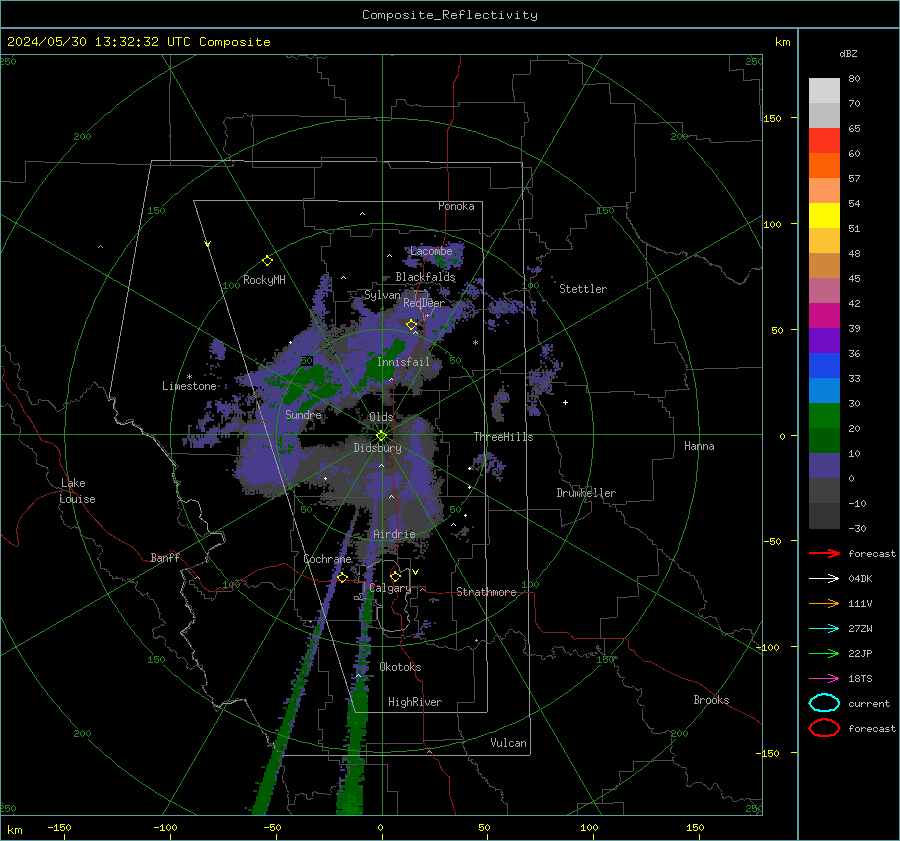
Task: Click the 42 dBZ pink color swatch
Action: [x=824, y=290]
